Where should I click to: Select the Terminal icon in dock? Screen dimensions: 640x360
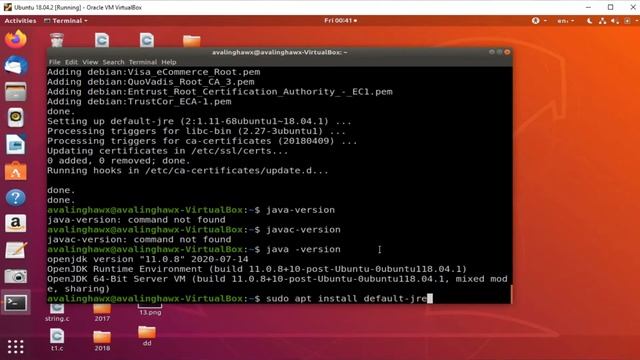16,303
